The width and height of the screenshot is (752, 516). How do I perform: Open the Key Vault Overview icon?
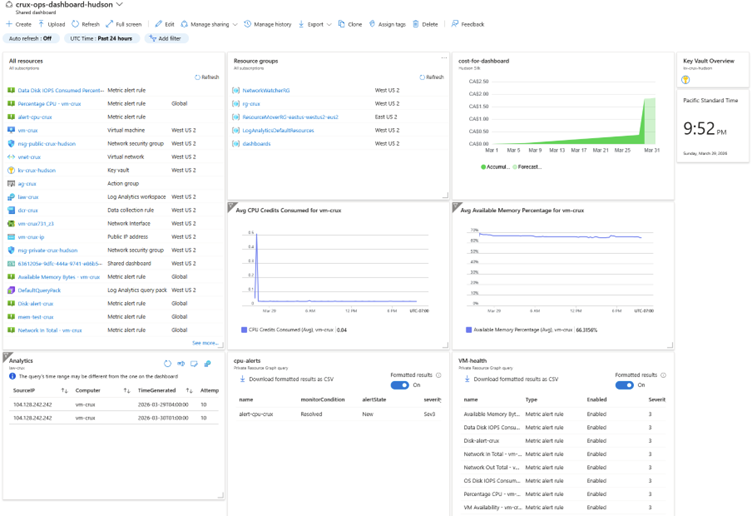click(686, 80)
